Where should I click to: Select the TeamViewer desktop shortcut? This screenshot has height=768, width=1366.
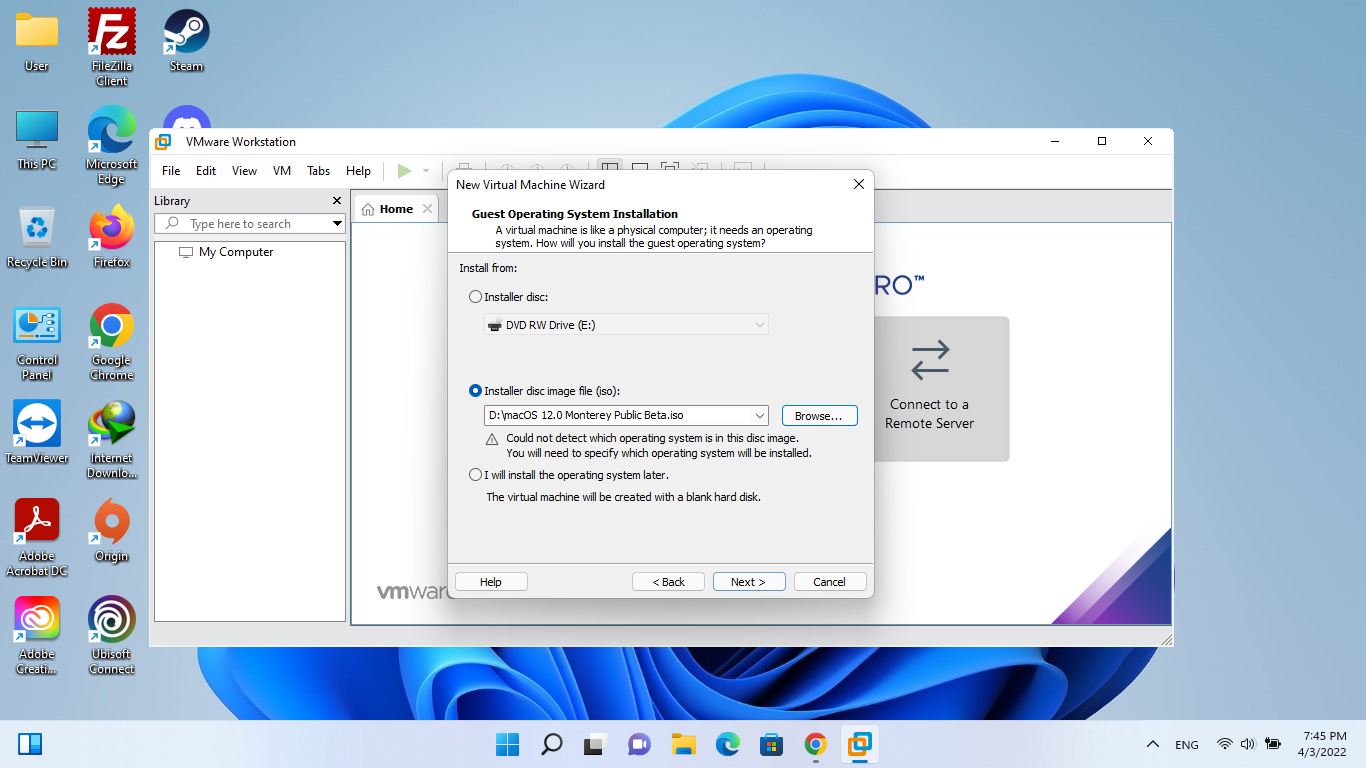click(x=37, y=433)
